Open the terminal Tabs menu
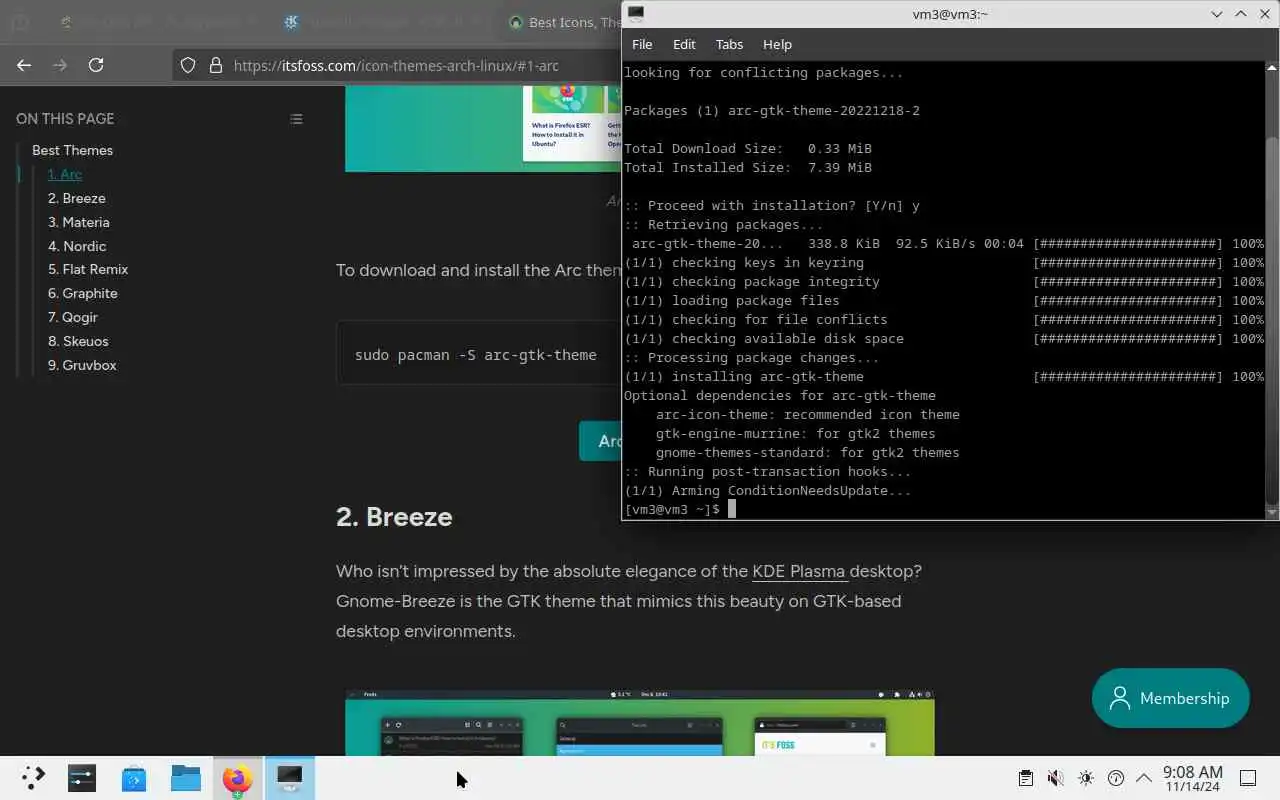The height and width of the screenshot is (800, 1280). click(x=729, y=44)
